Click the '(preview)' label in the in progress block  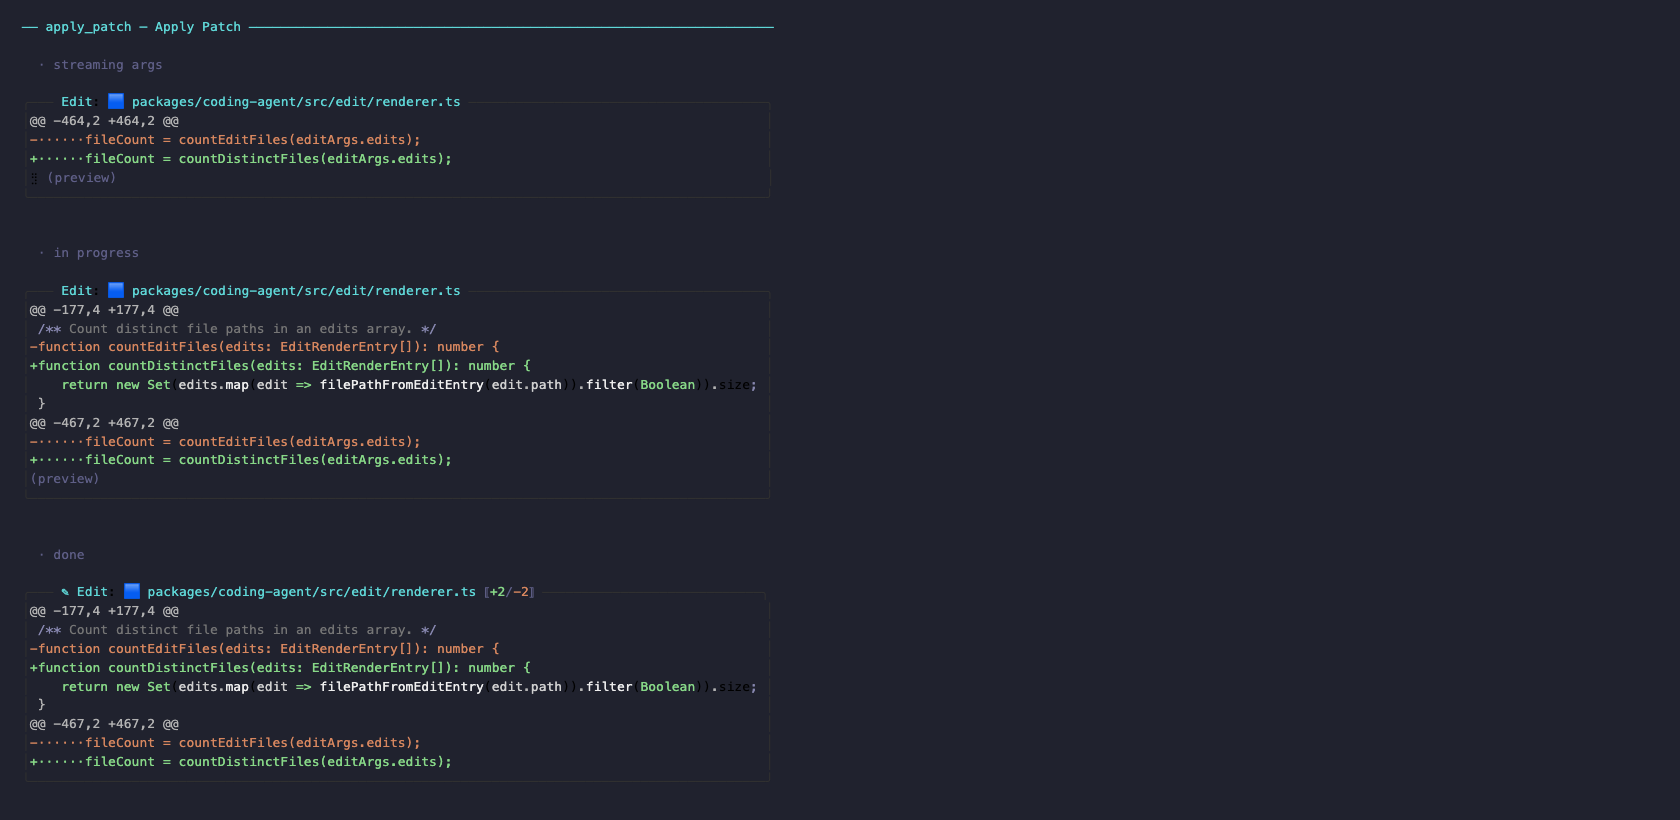65,479
